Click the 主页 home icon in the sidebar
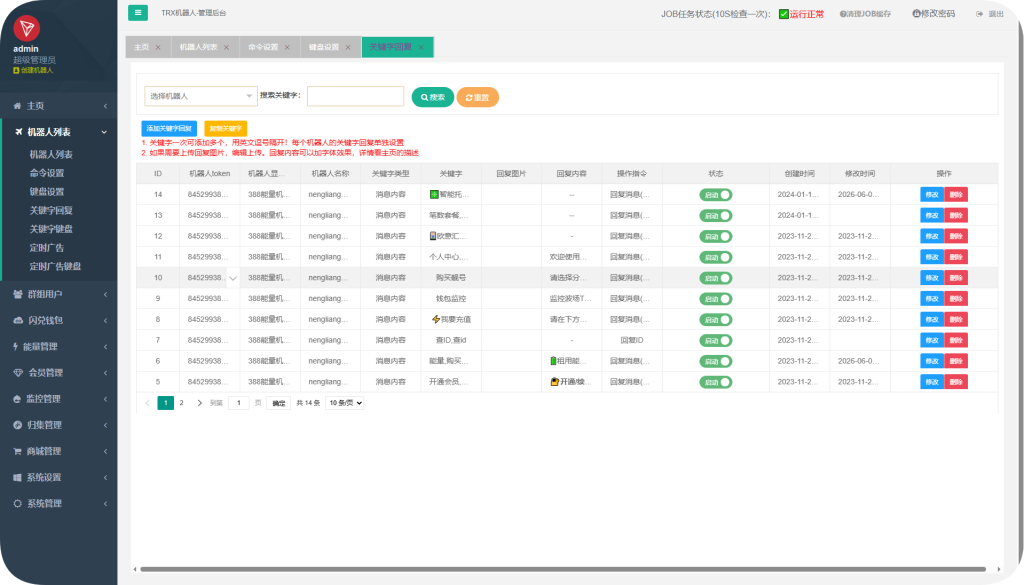1024x585 pixels. (18, 106)
